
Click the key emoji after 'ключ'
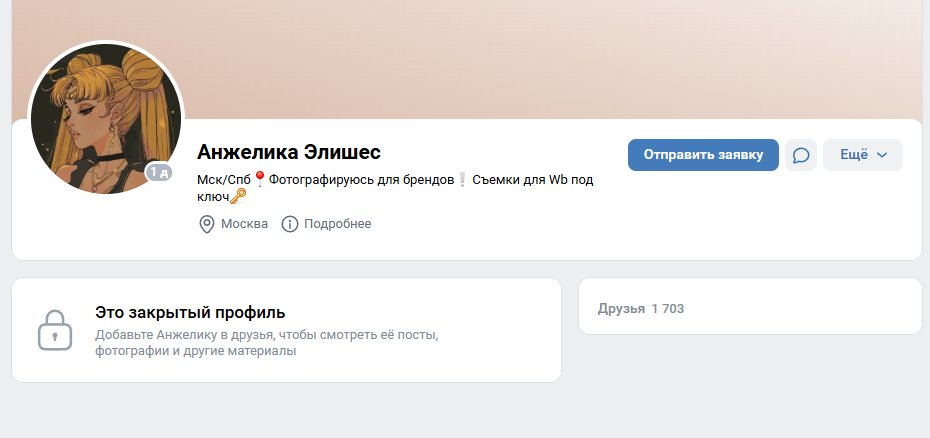click(238, 198)
